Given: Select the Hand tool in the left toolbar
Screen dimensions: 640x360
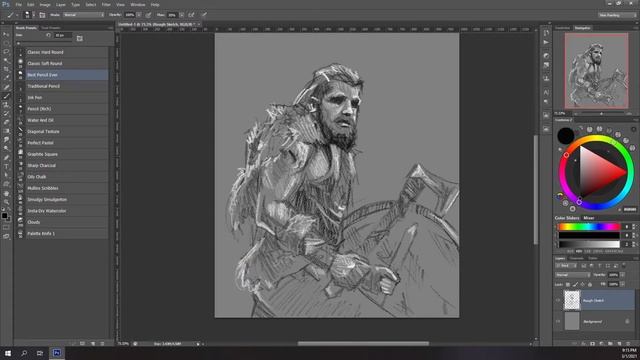Looking at the screenshot, I should click(x=6, y=193).
